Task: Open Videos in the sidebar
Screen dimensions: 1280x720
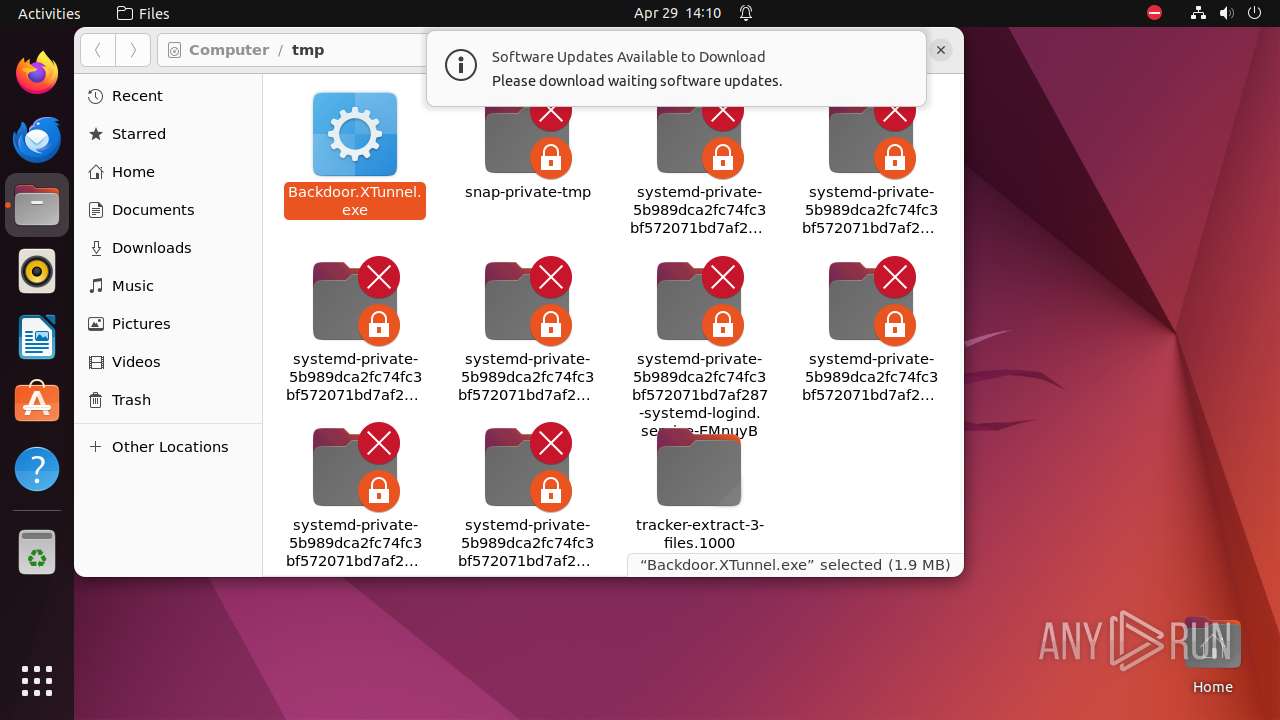Action: pyautogui.click(x=168, y=362)
